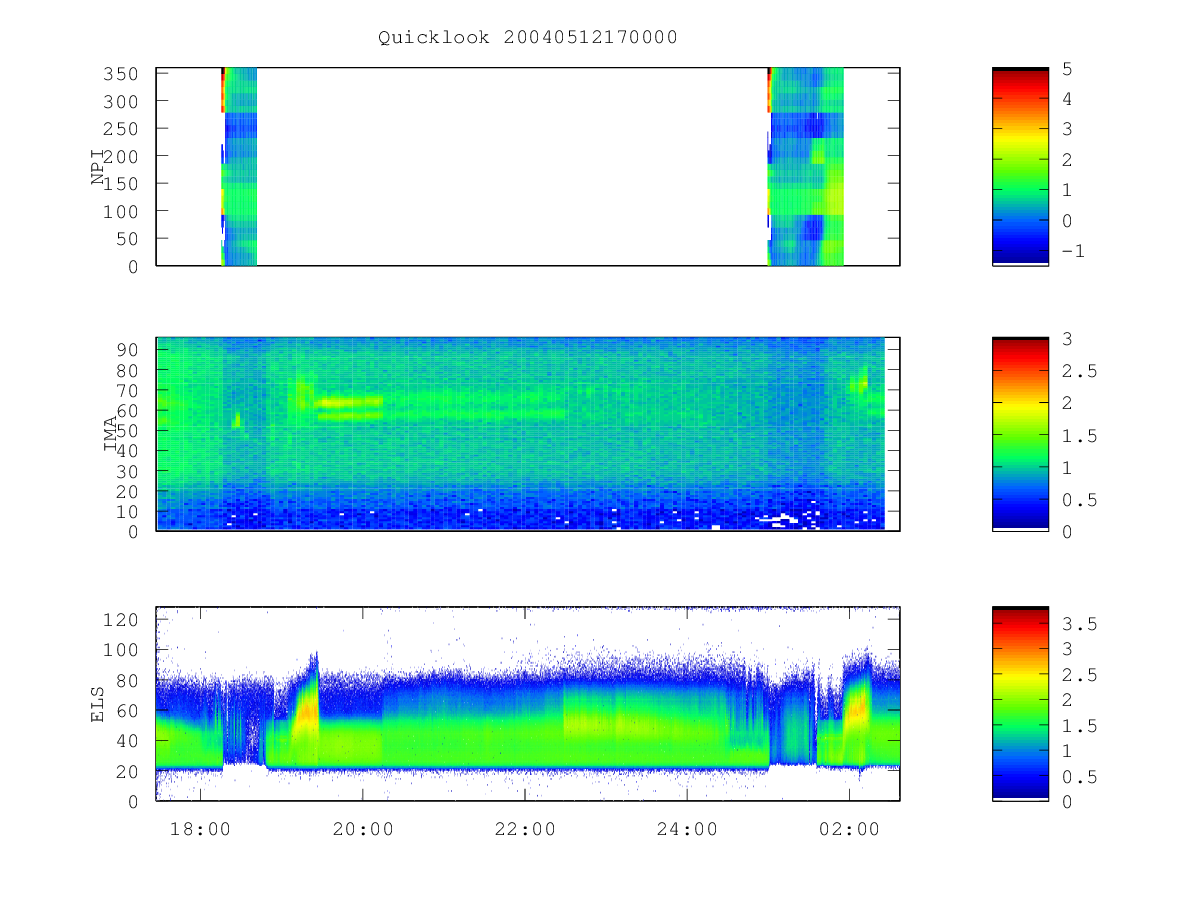Click the NPI data strip near 18:20
1200x900 pixels.
tap(239, 166)
